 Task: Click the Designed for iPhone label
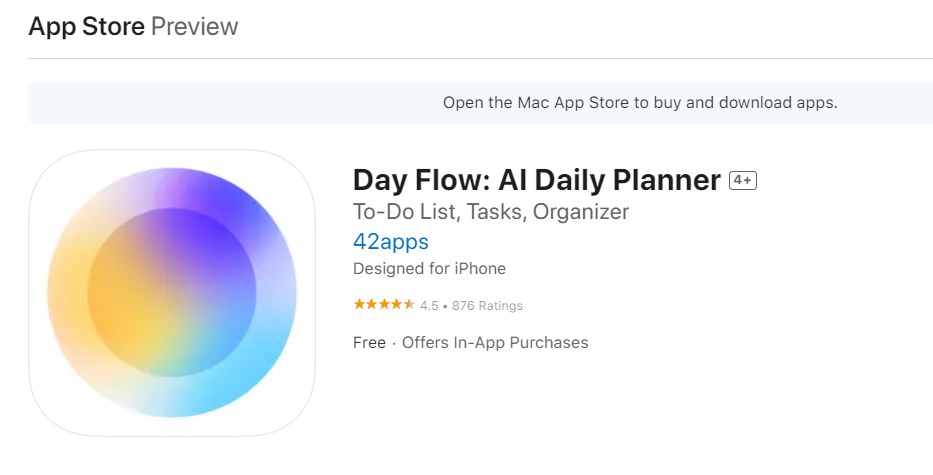click(x=429, y=268)
